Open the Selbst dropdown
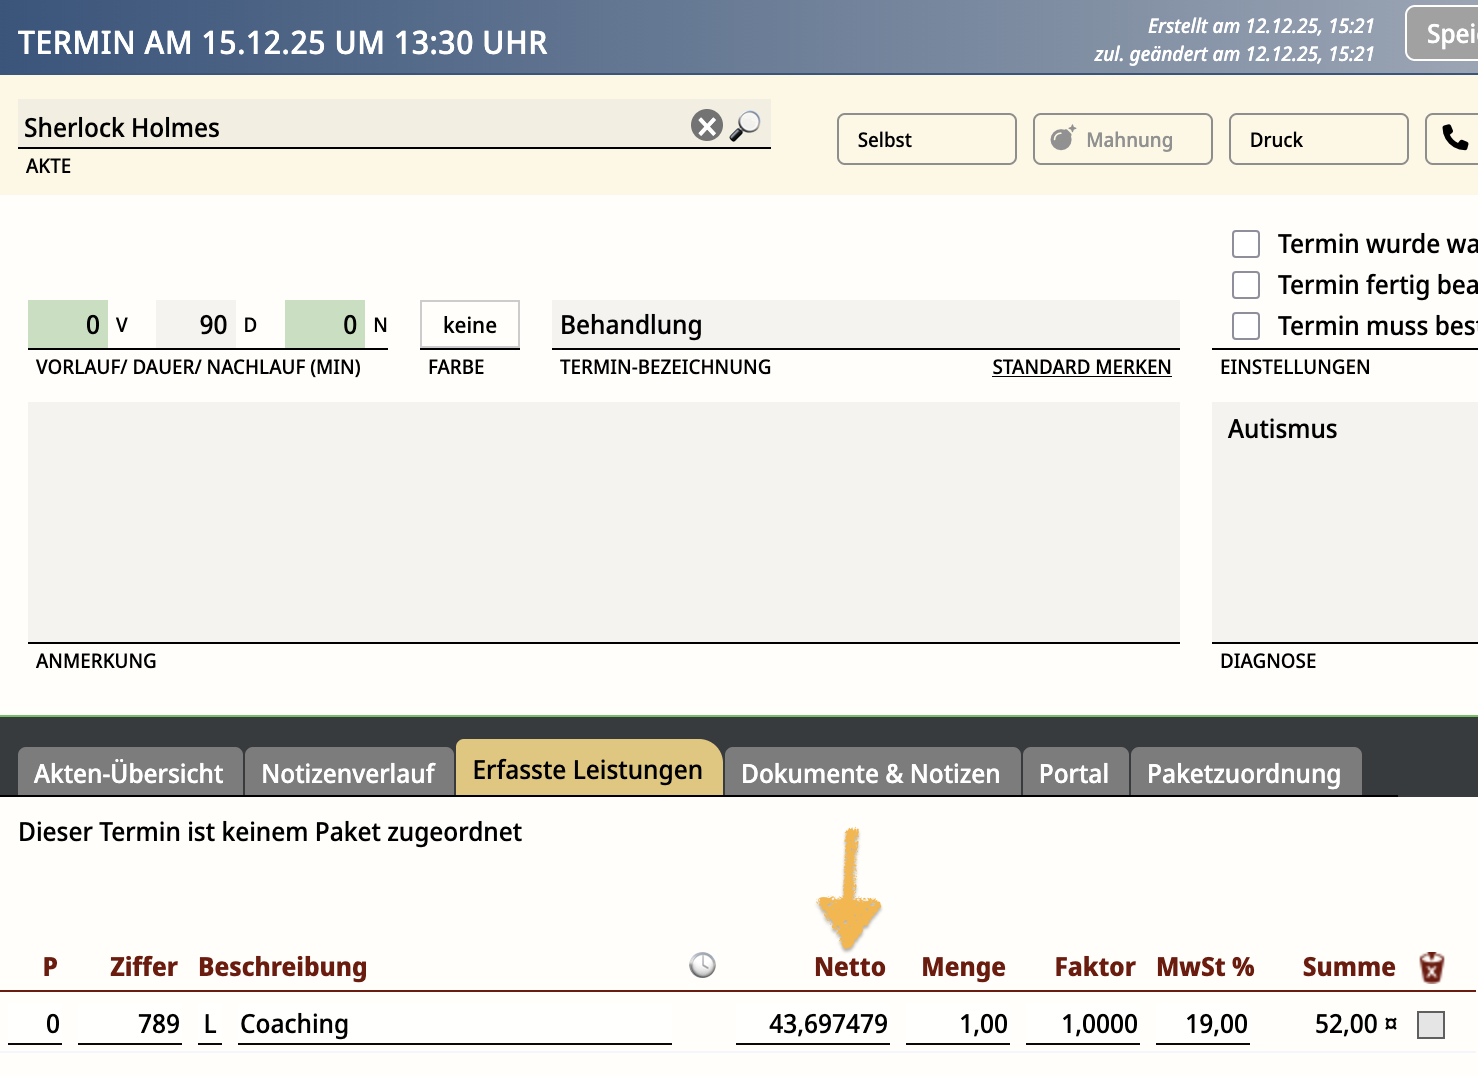This screenshot has width=1478, height=1076. 926,139
